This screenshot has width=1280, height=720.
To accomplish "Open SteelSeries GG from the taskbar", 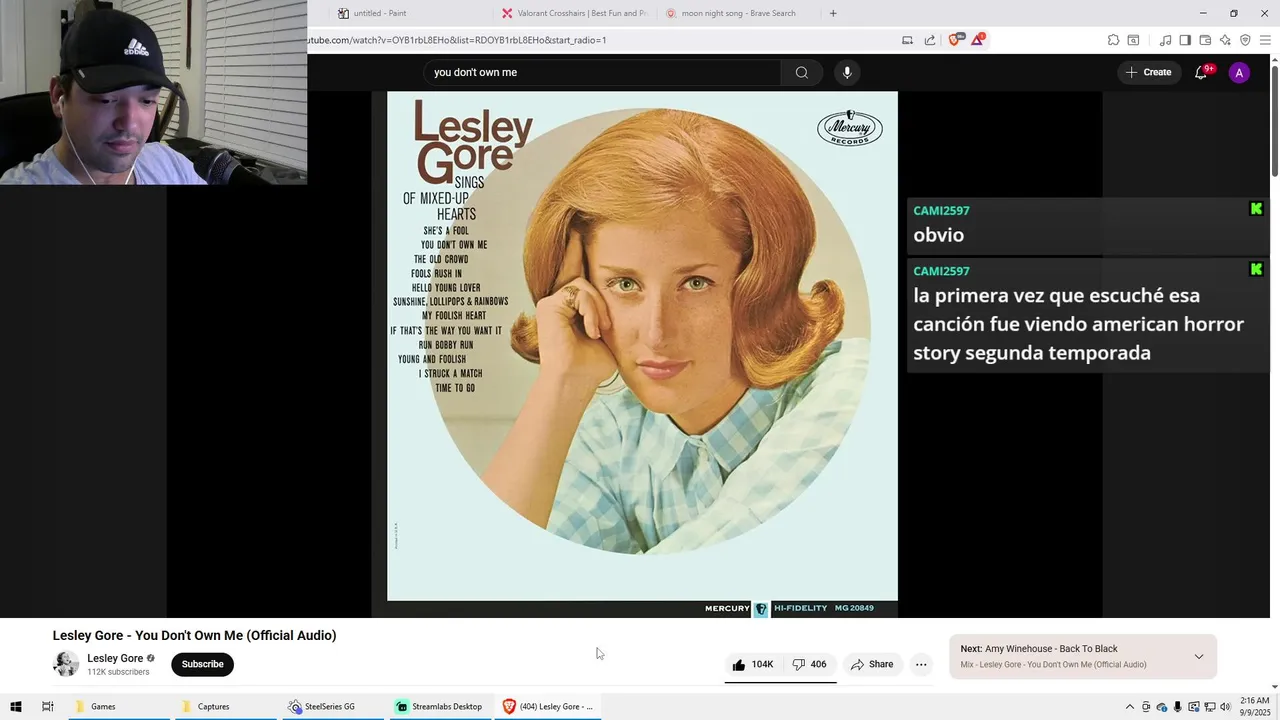I will (334, 706).
